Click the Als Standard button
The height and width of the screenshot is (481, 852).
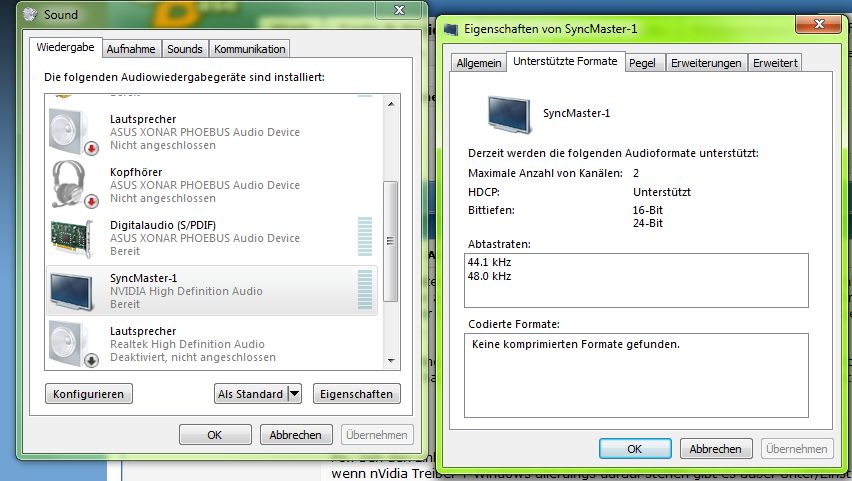point(251,393)
